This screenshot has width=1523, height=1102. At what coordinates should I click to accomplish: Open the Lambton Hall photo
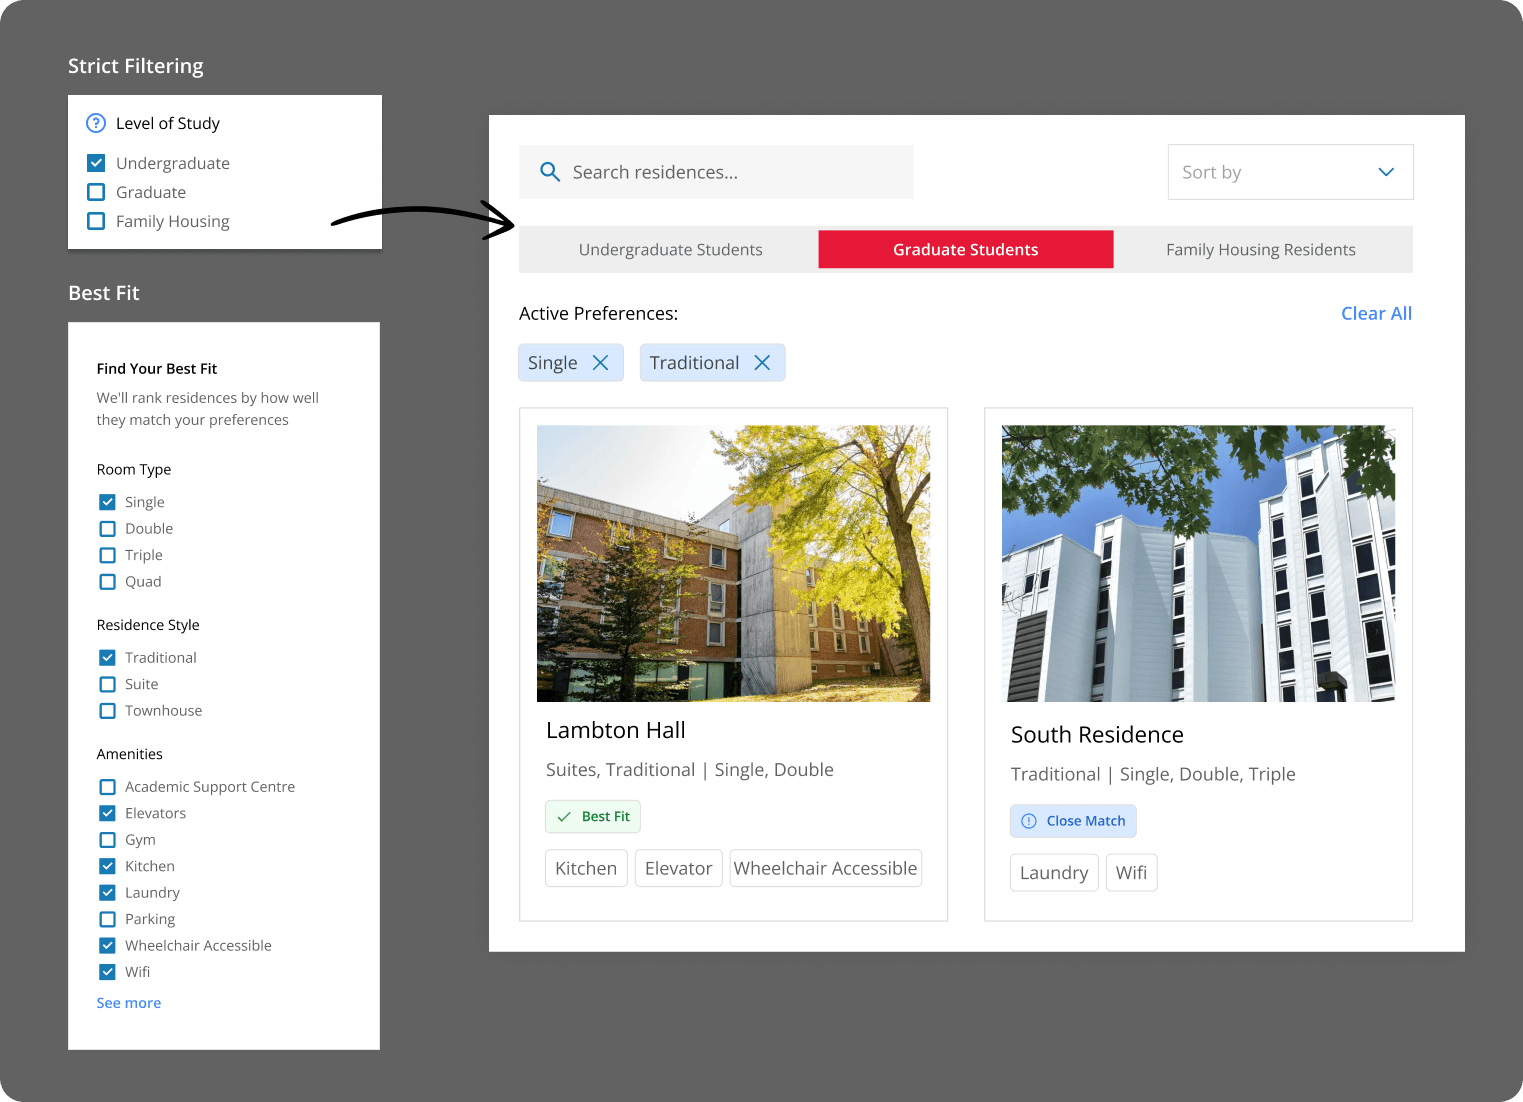point(733,564)
